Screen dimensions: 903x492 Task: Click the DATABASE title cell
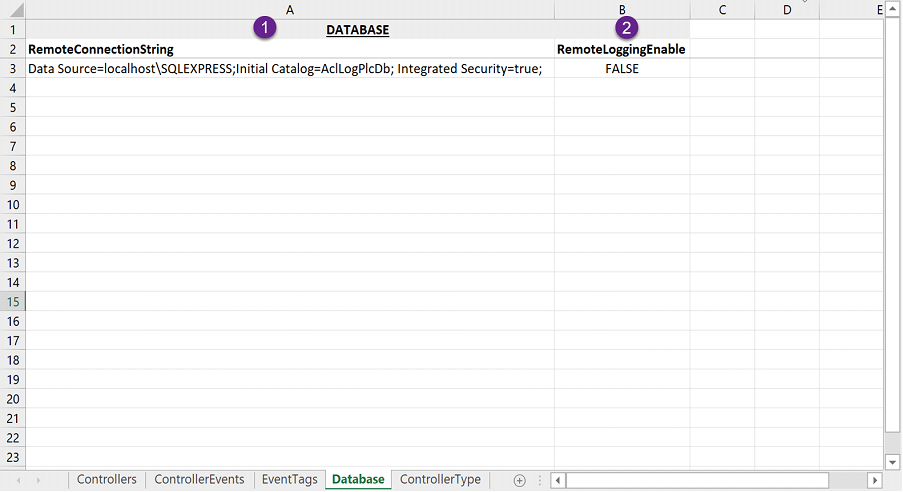tap(357, 30)
